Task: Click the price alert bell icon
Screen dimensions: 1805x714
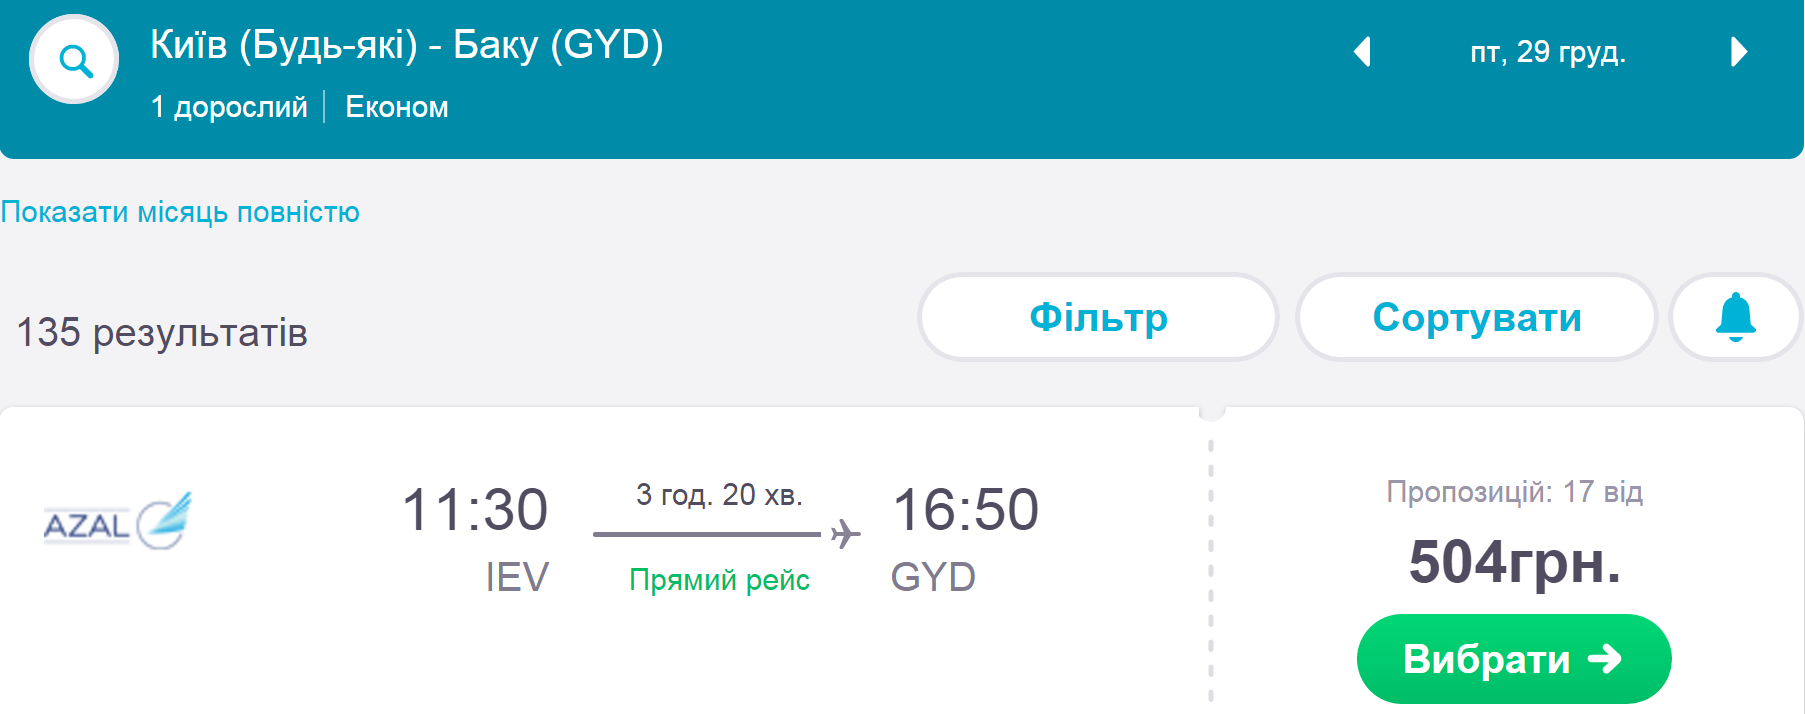Action: 1735,318
